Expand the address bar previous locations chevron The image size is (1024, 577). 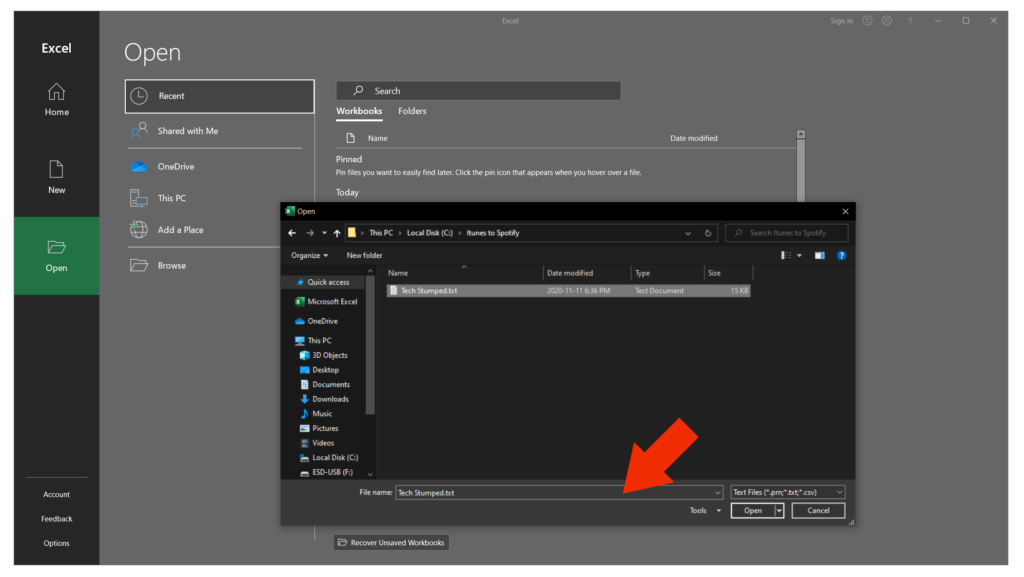click(x=688, y=233)
